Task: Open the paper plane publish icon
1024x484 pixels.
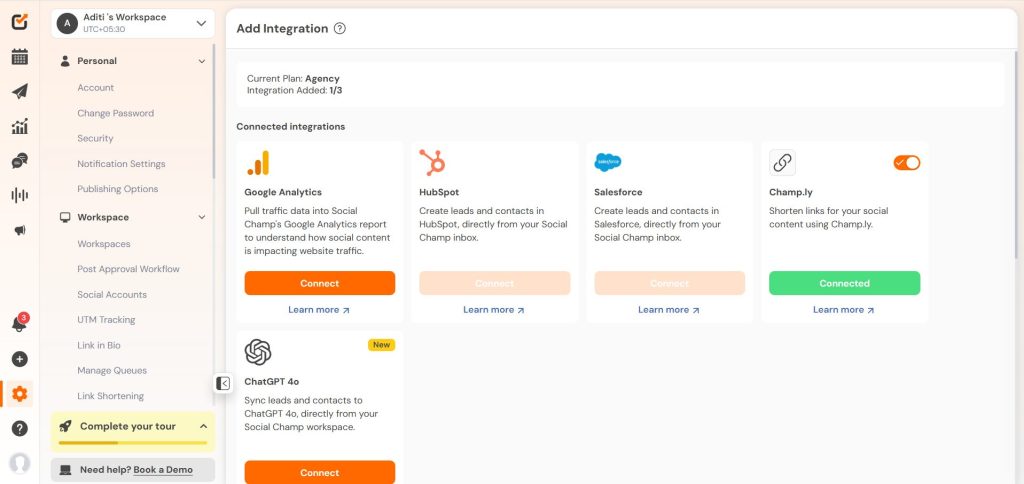Action: click(x=20, y=91)
